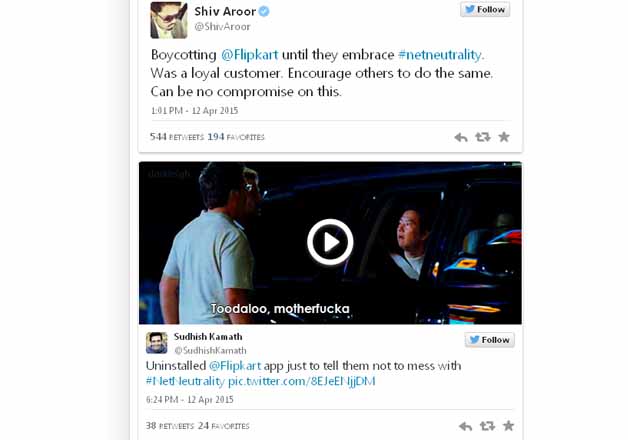The height and width of the screenshot is (440, 628).
Task: Click reply icon on Shiv Aroor's tweet
Action: [x=461, y=137]
